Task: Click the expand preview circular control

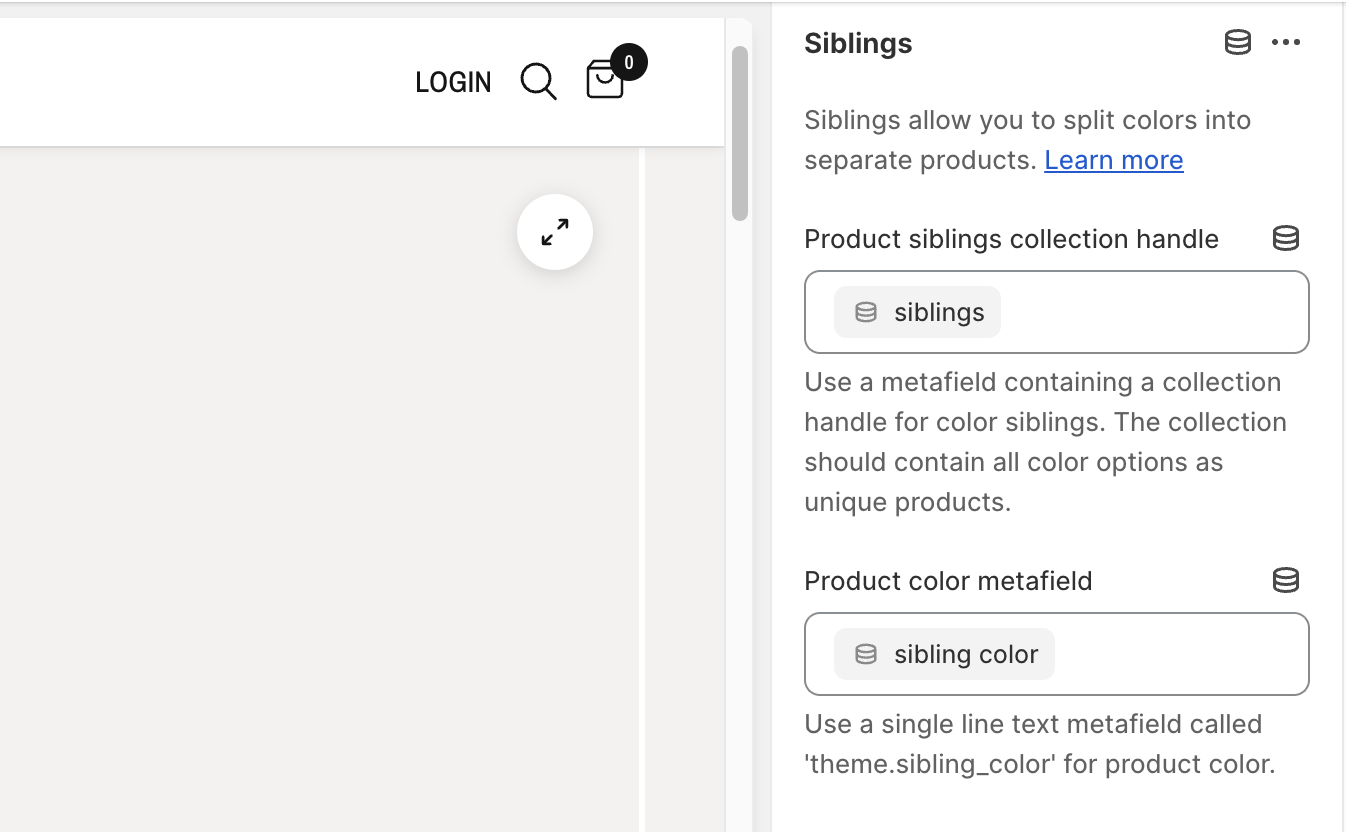Action: [x=554, y=231]
